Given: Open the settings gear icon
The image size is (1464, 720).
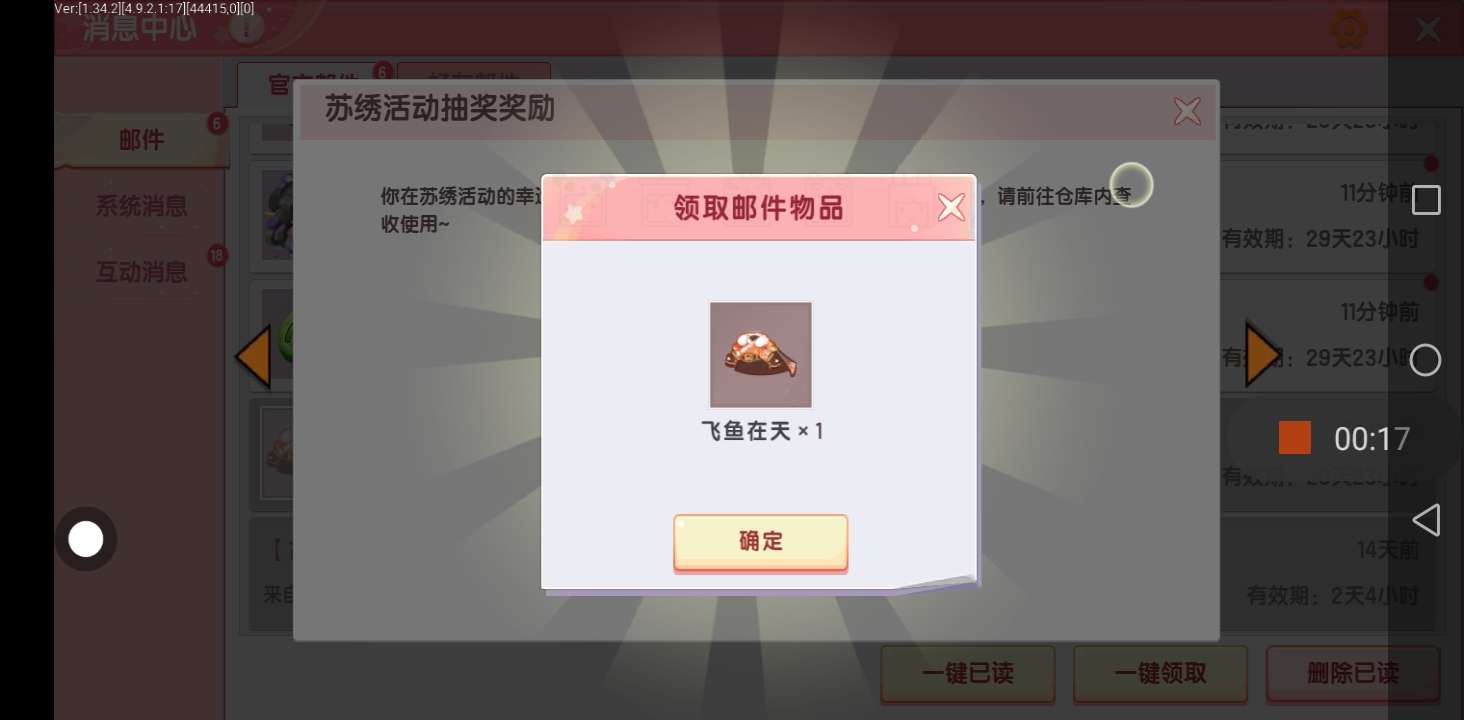Looking at the screenshot, I should click(1348, 28).
